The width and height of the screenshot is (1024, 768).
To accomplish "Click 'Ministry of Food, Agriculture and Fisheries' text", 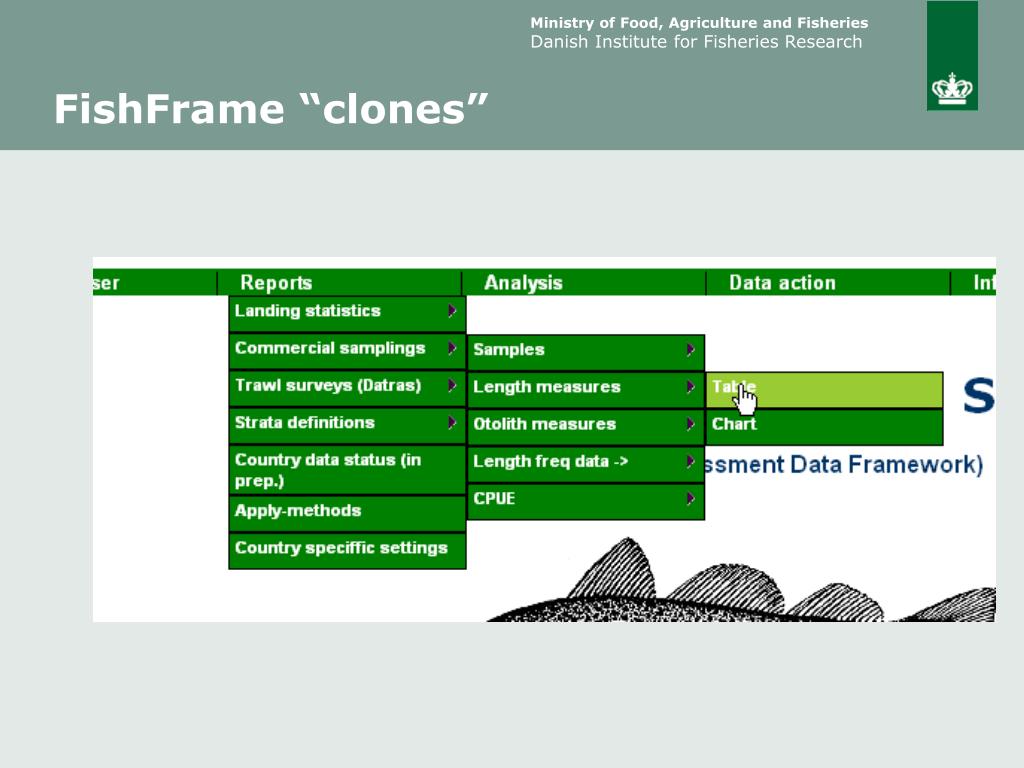I will (699, 23).
